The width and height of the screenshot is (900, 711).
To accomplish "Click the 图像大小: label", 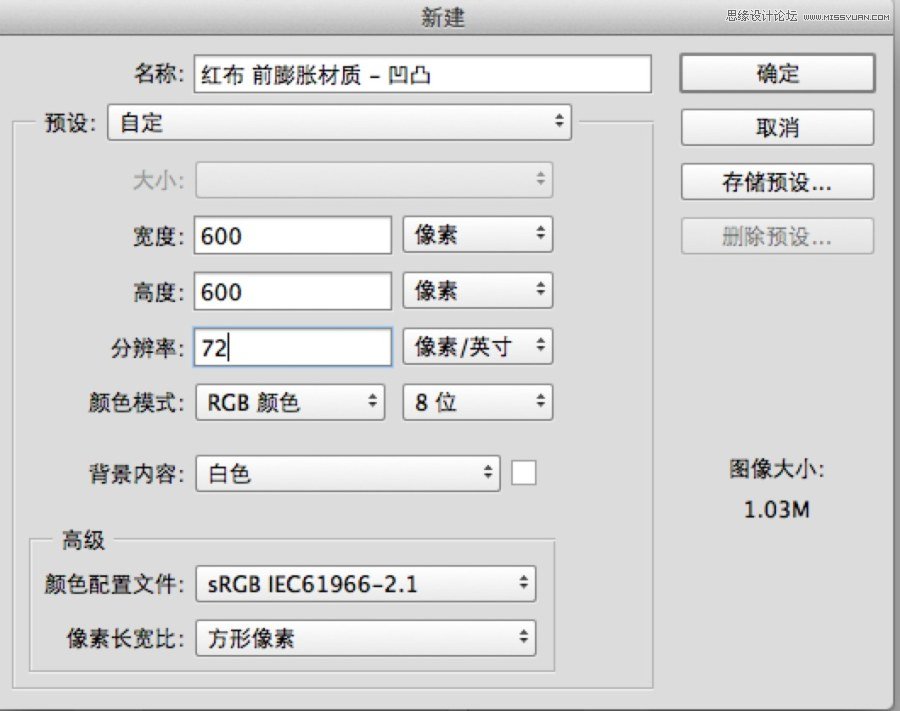I will pyautogui.click(x=777, y=469).
